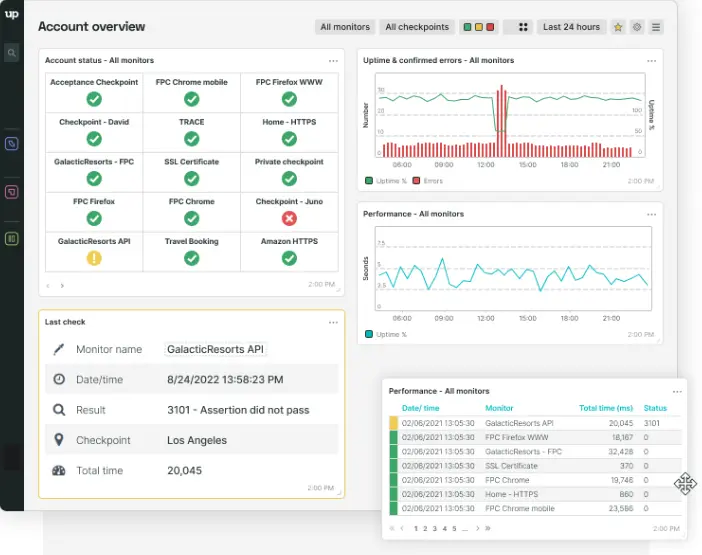The height and width of the screenshot is (555, 702).
Task: Toggle the red status filter square
Action: point(490,27)
